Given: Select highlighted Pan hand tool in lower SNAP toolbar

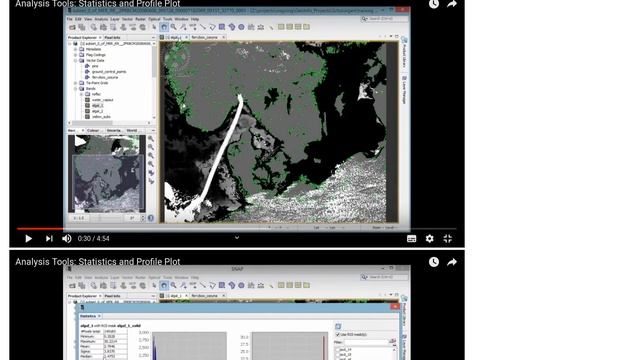Looking at the screenshot, I should tap(164, 286).
